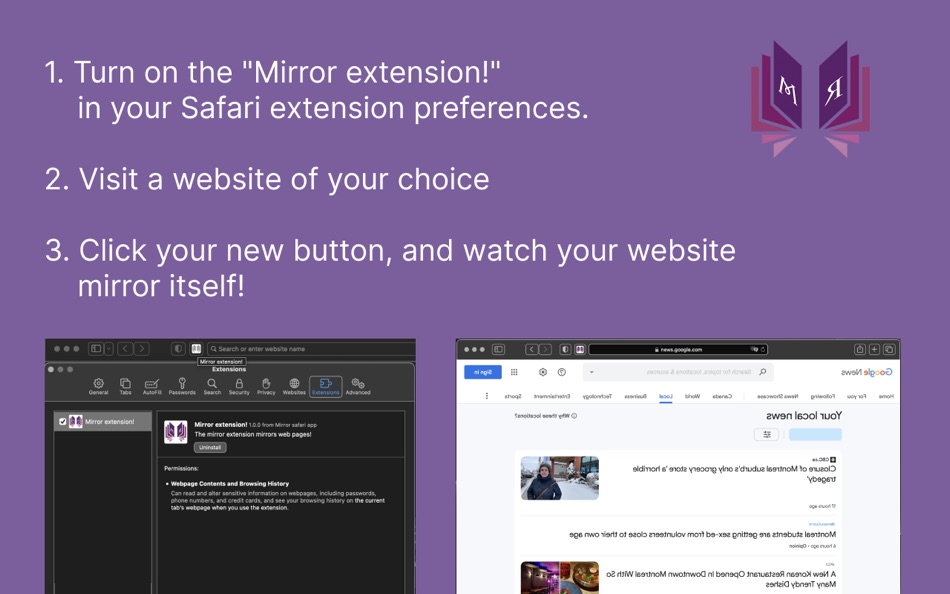Select Mirror extension! row in extensions list
950x594 pixels.
102,421
